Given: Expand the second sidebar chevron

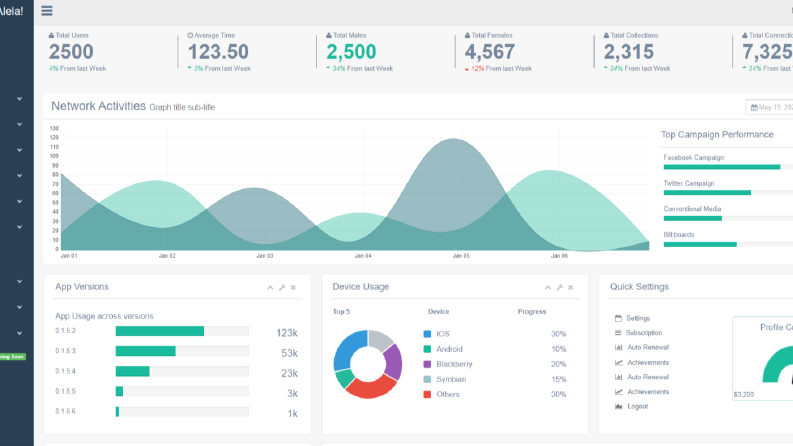Looking at the screenshot, I should click(20, 124).
